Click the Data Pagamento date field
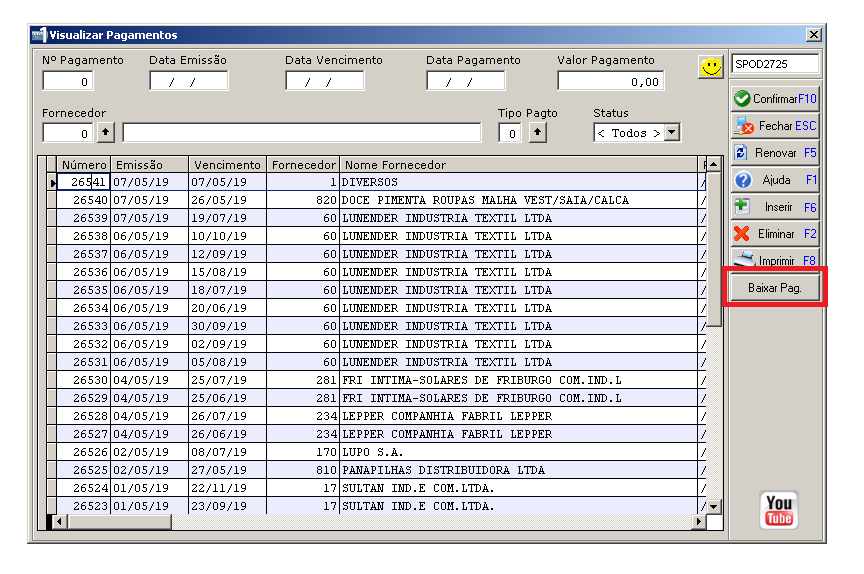Image resolution: width=864 pixels, height=574 pixels. (466, 82)
